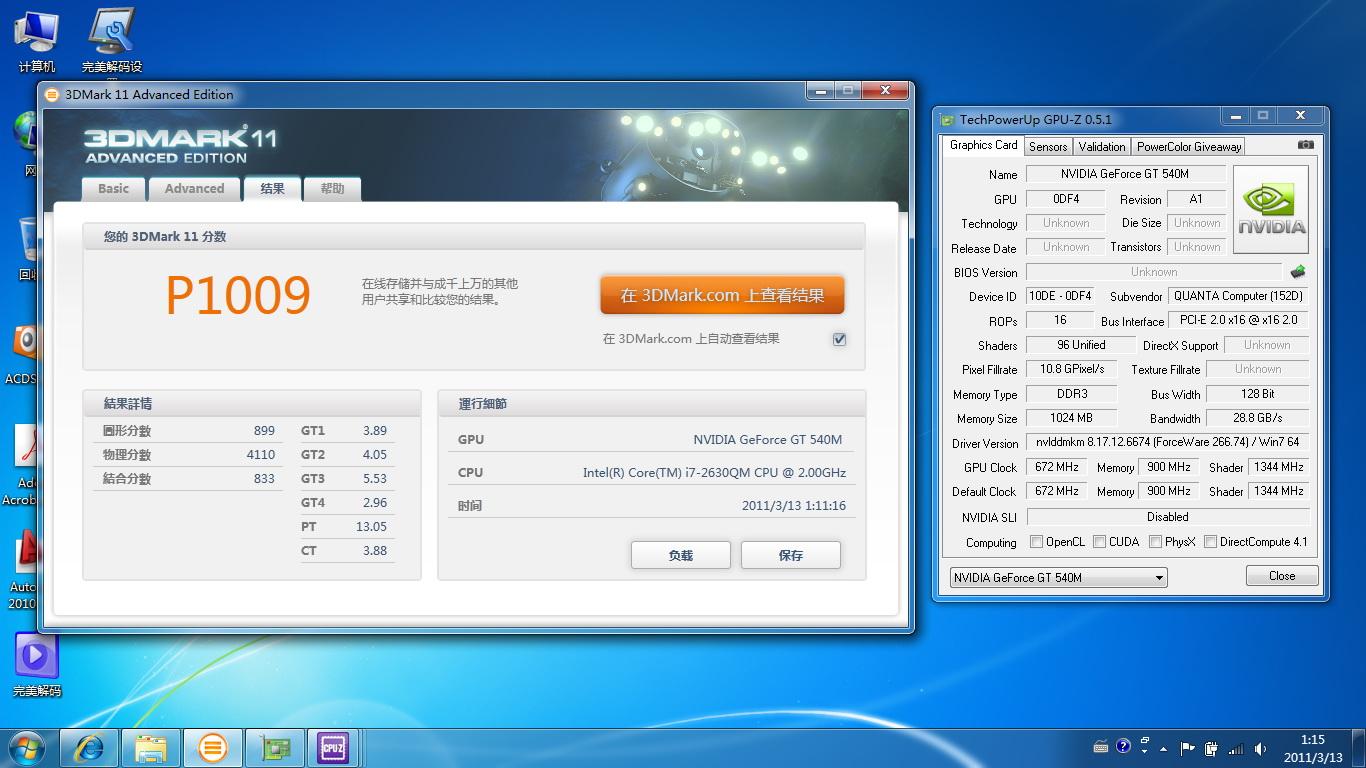Click the NVIDIA logo in GPU-Z
Viewport: 1366px width, 768px height.
point(1271,209)
